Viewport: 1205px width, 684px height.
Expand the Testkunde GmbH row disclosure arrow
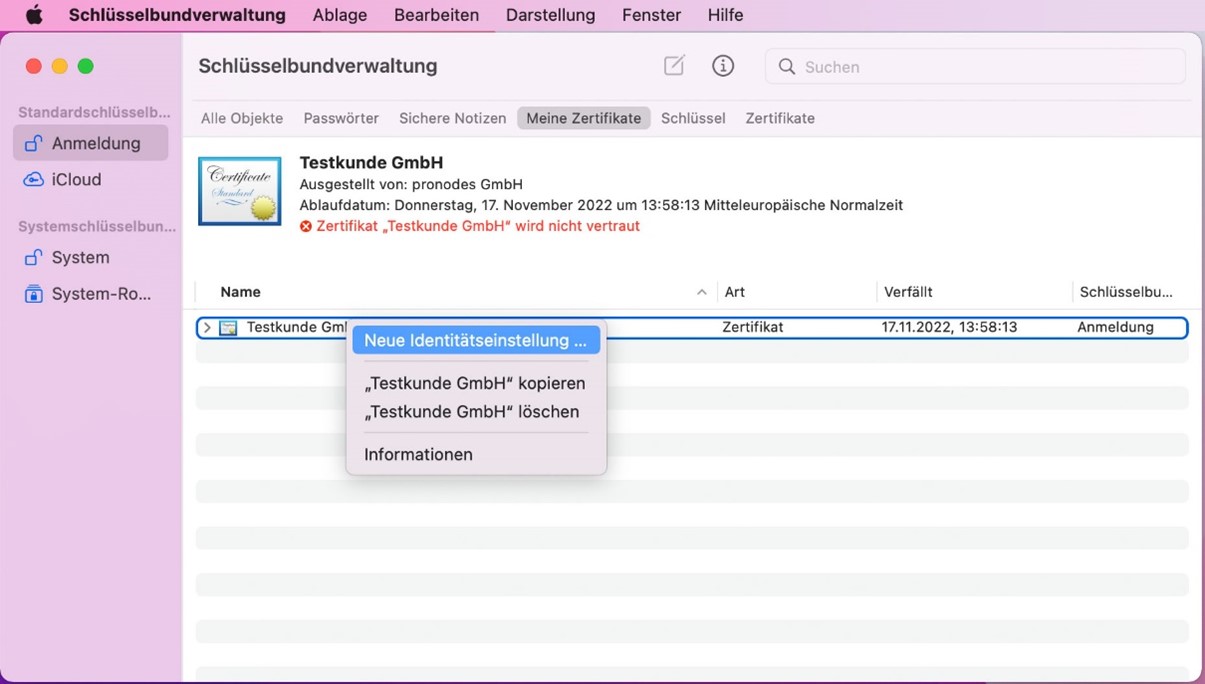pos(207,328)
